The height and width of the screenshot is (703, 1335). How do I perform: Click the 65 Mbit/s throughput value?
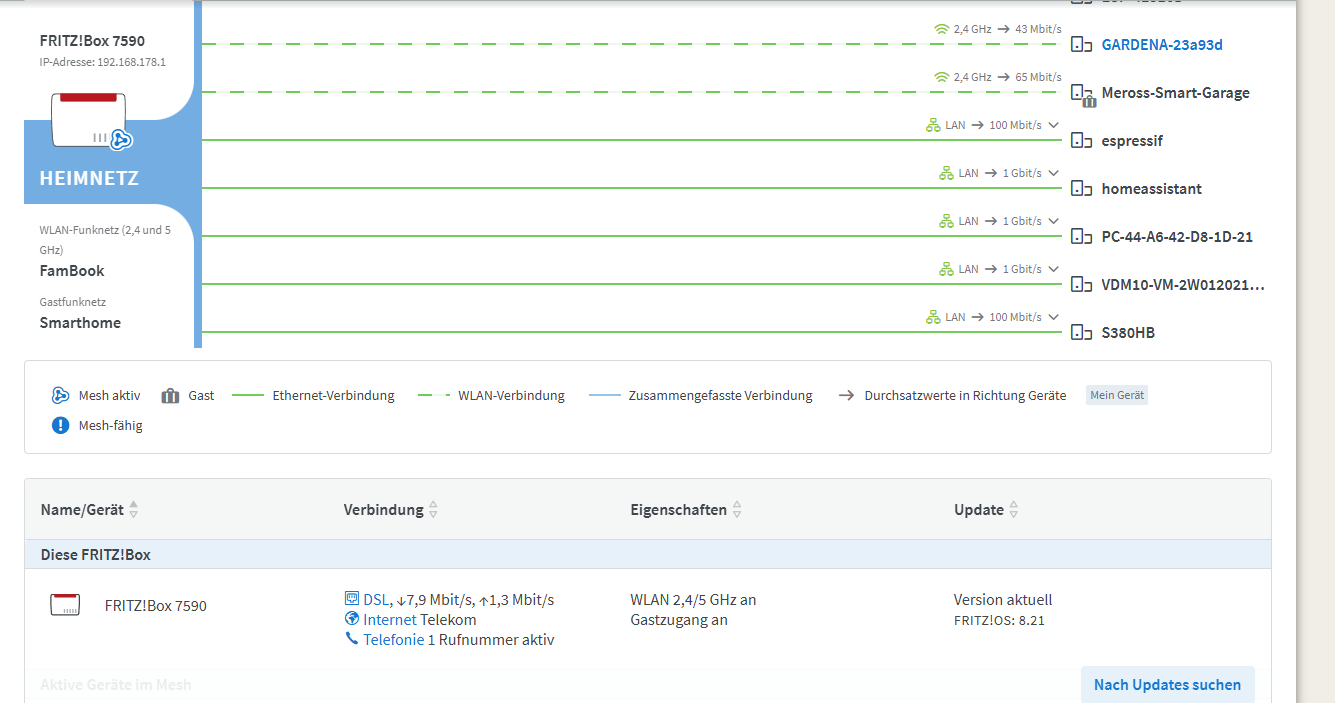(1038, 77)
